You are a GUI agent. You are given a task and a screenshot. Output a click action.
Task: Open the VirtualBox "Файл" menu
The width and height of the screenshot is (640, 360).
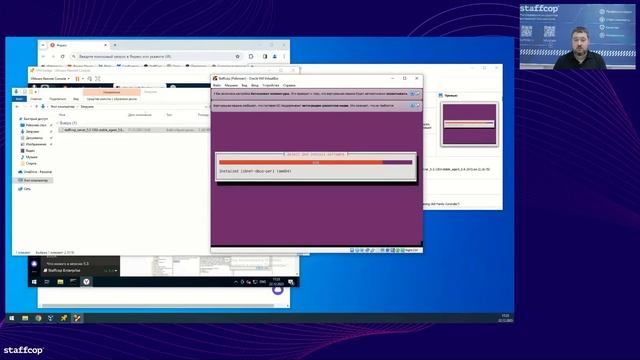[x=217, y=85]
